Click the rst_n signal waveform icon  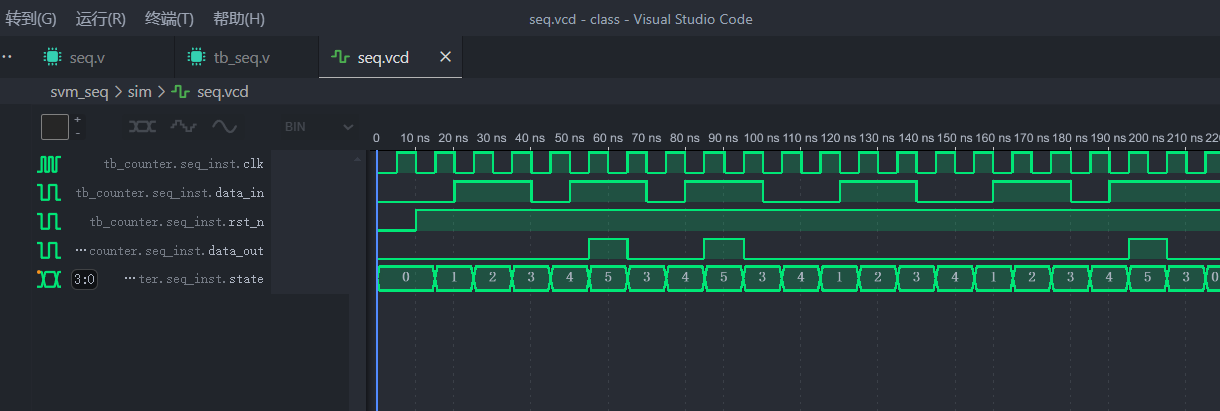(x=48, y=221)
